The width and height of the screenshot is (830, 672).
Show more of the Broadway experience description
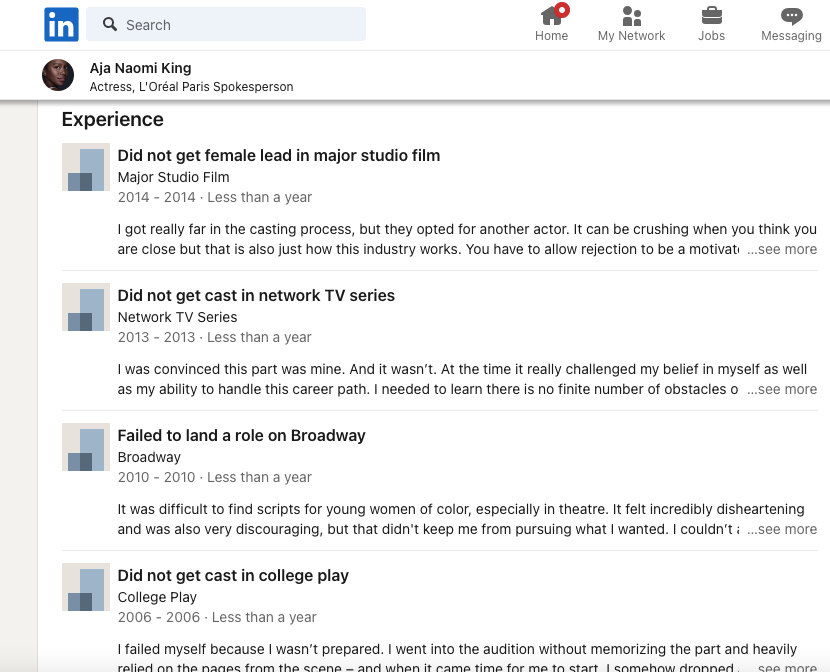point(786,529)
